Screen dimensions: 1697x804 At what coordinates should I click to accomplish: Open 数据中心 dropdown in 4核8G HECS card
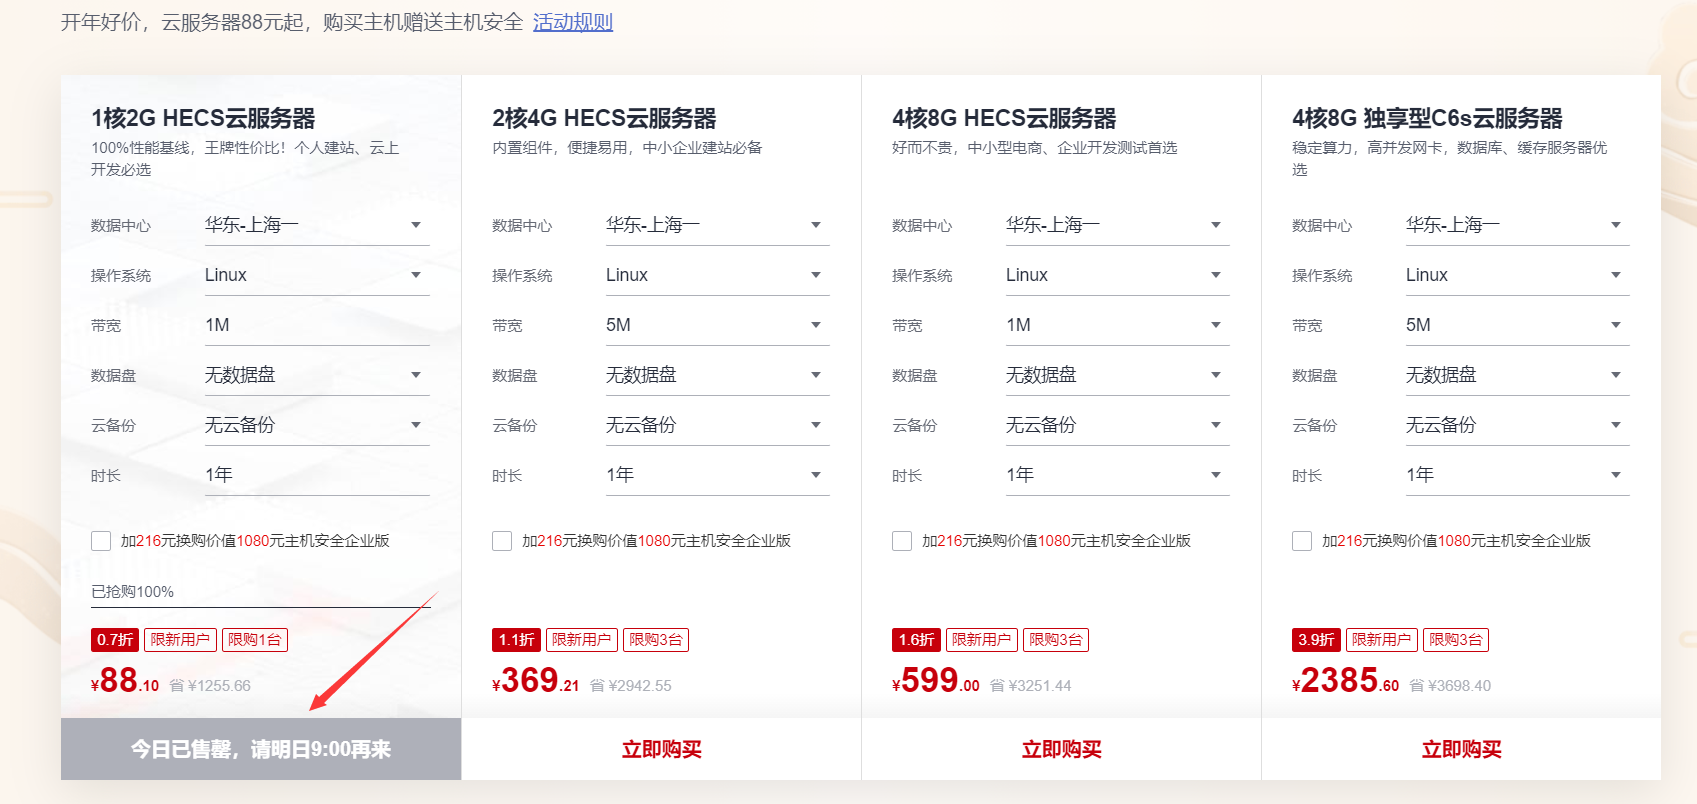(1117, 225)
